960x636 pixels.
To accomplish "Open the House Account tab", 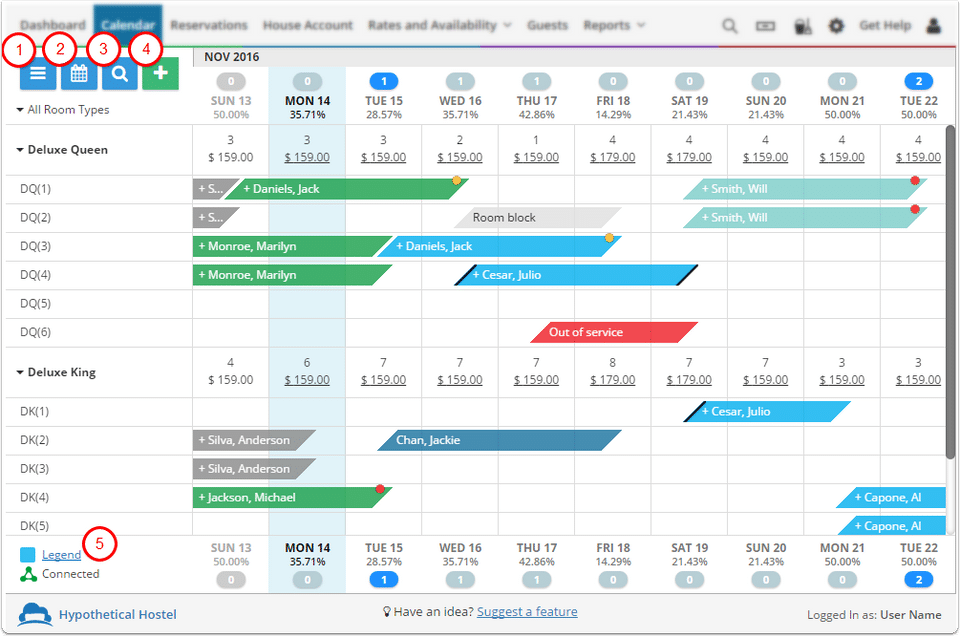I will click(308, 25).
